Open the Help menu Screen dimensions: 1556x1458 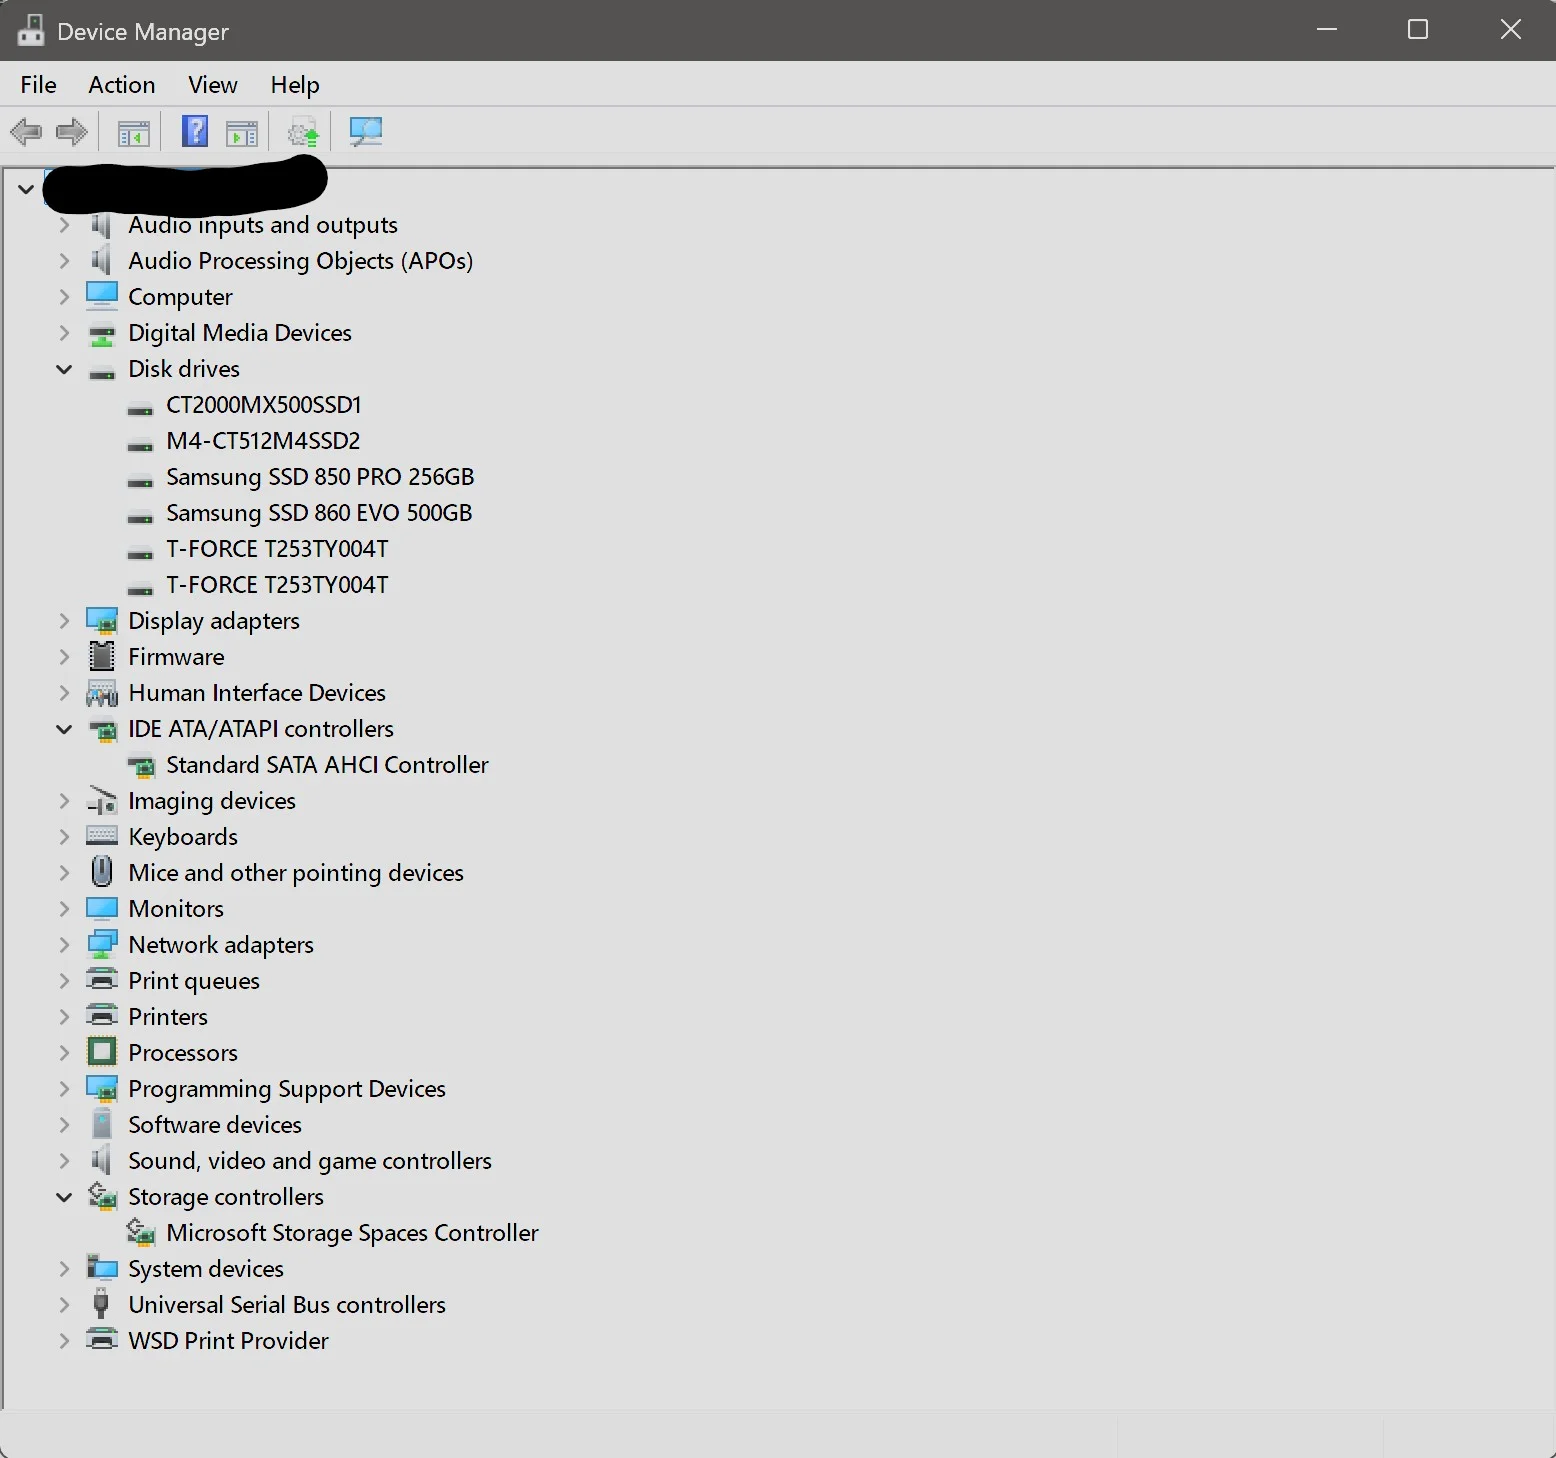tap(295, 85)
